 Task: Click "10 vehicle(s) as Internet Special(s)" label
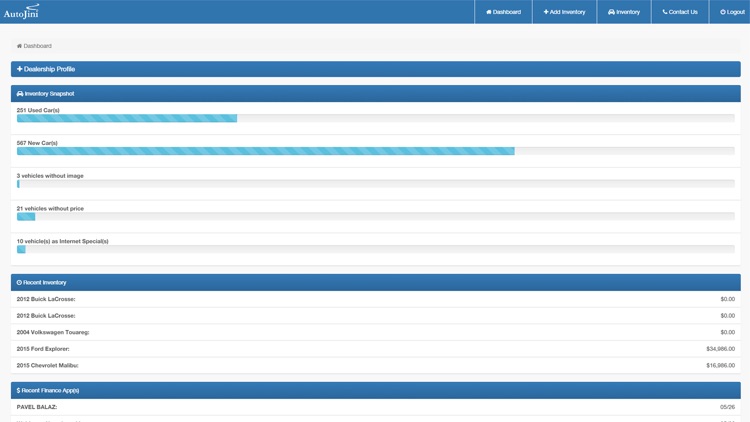[62, 241]
